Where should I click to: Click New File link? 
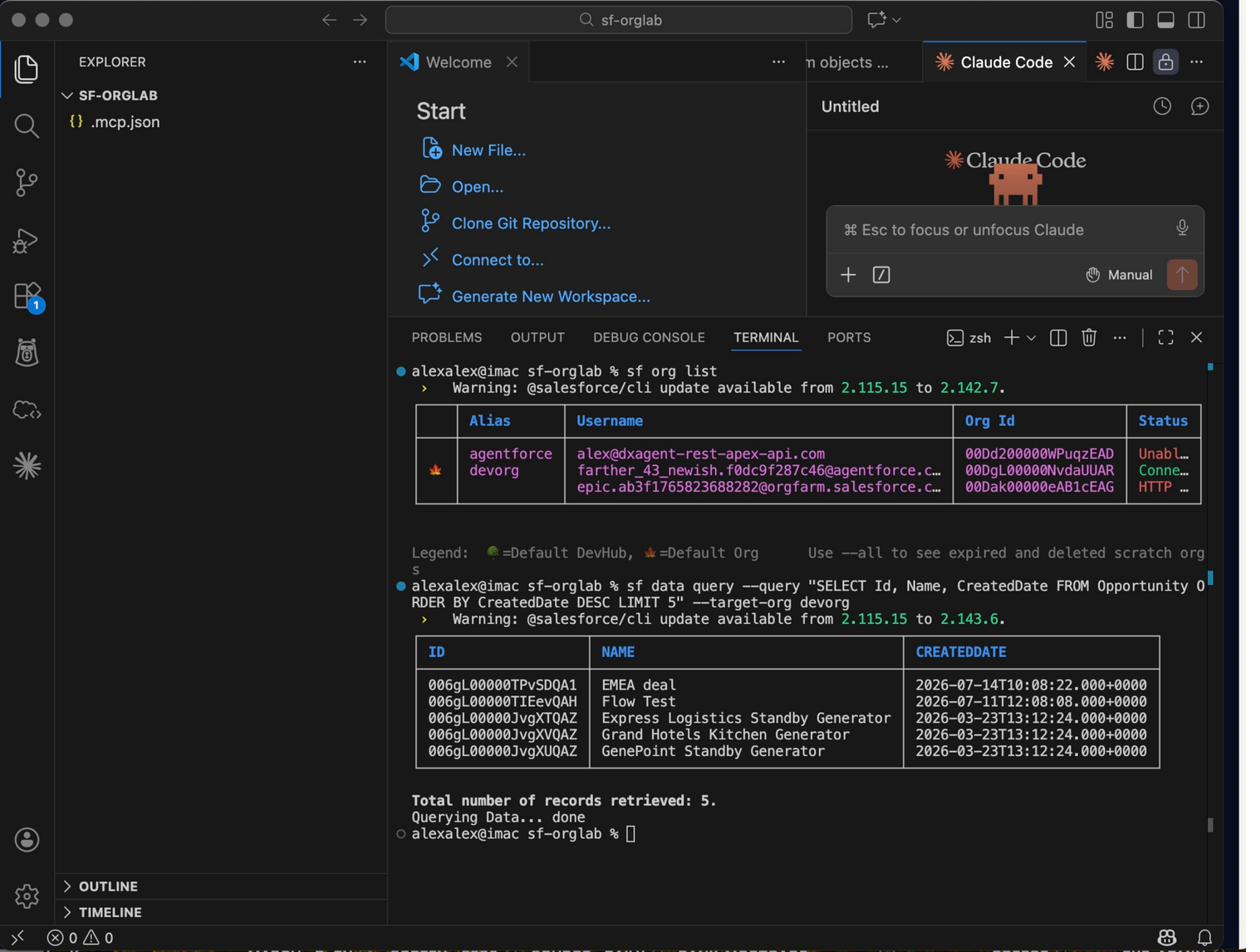pos(488,150)
